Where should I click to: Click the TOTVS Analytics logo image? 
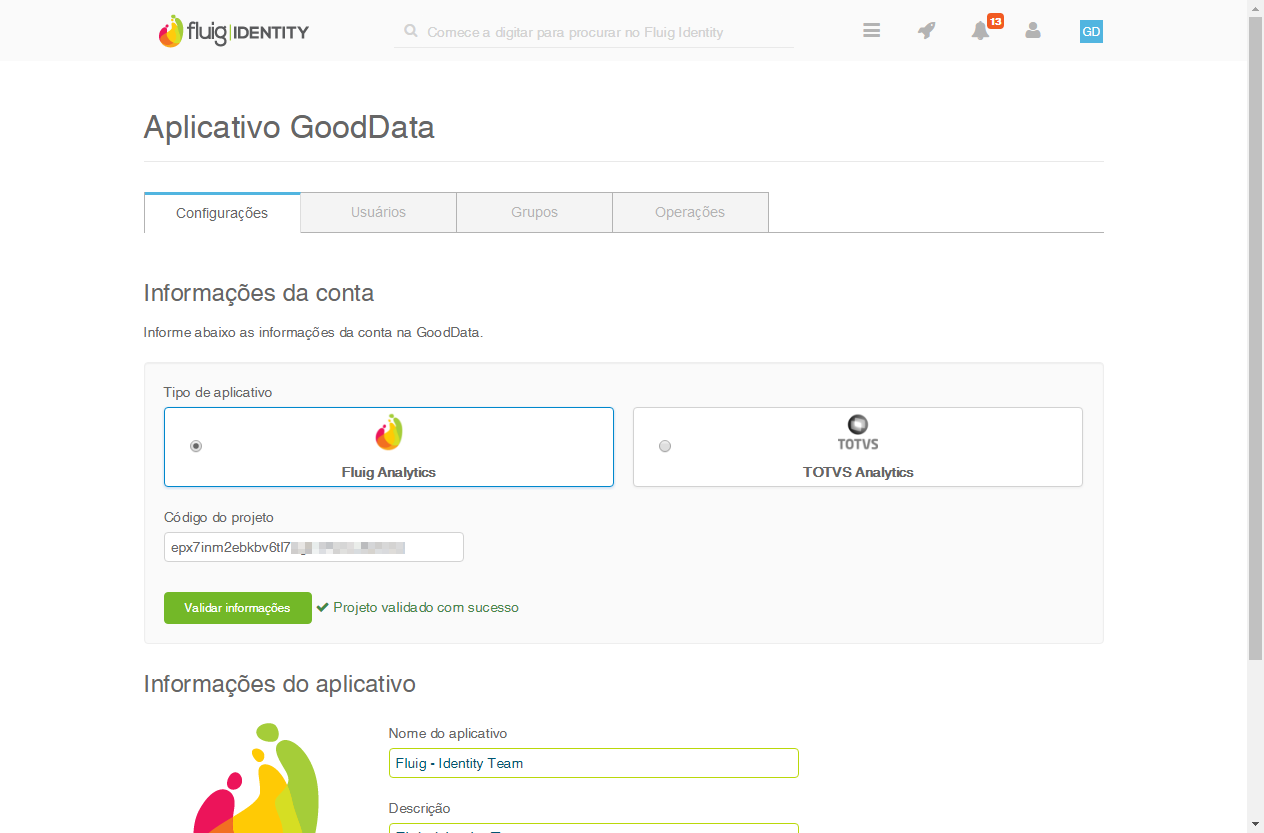click(x=858, y=433)
